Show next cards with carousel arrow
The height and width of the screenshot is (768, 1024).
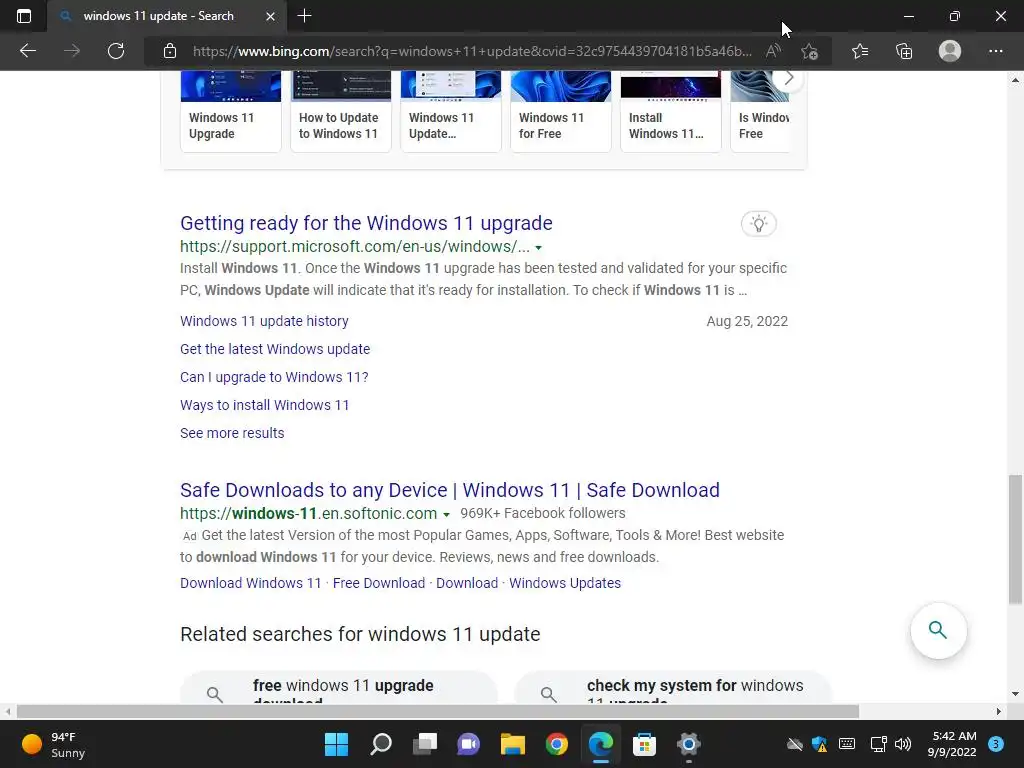(788, 78)
